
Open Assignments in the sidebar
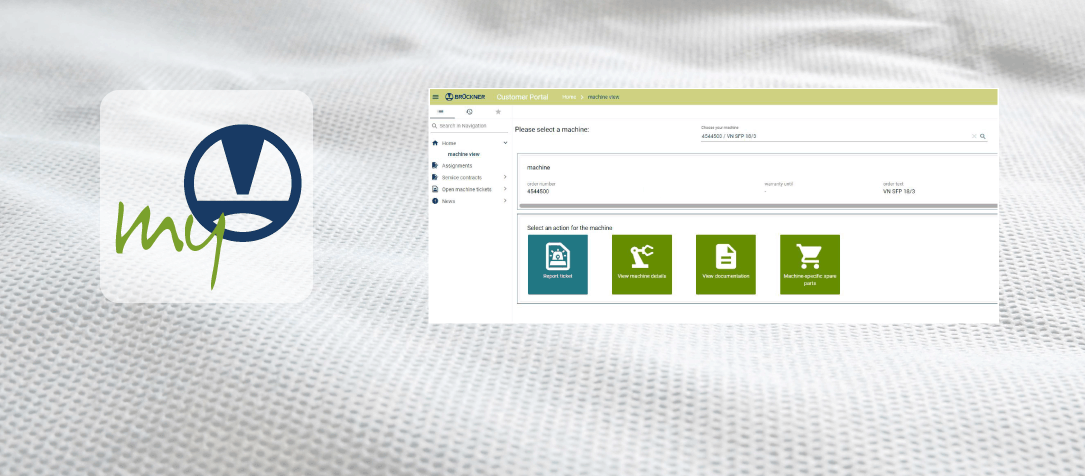pyautogui.click(x=456, y=166)
